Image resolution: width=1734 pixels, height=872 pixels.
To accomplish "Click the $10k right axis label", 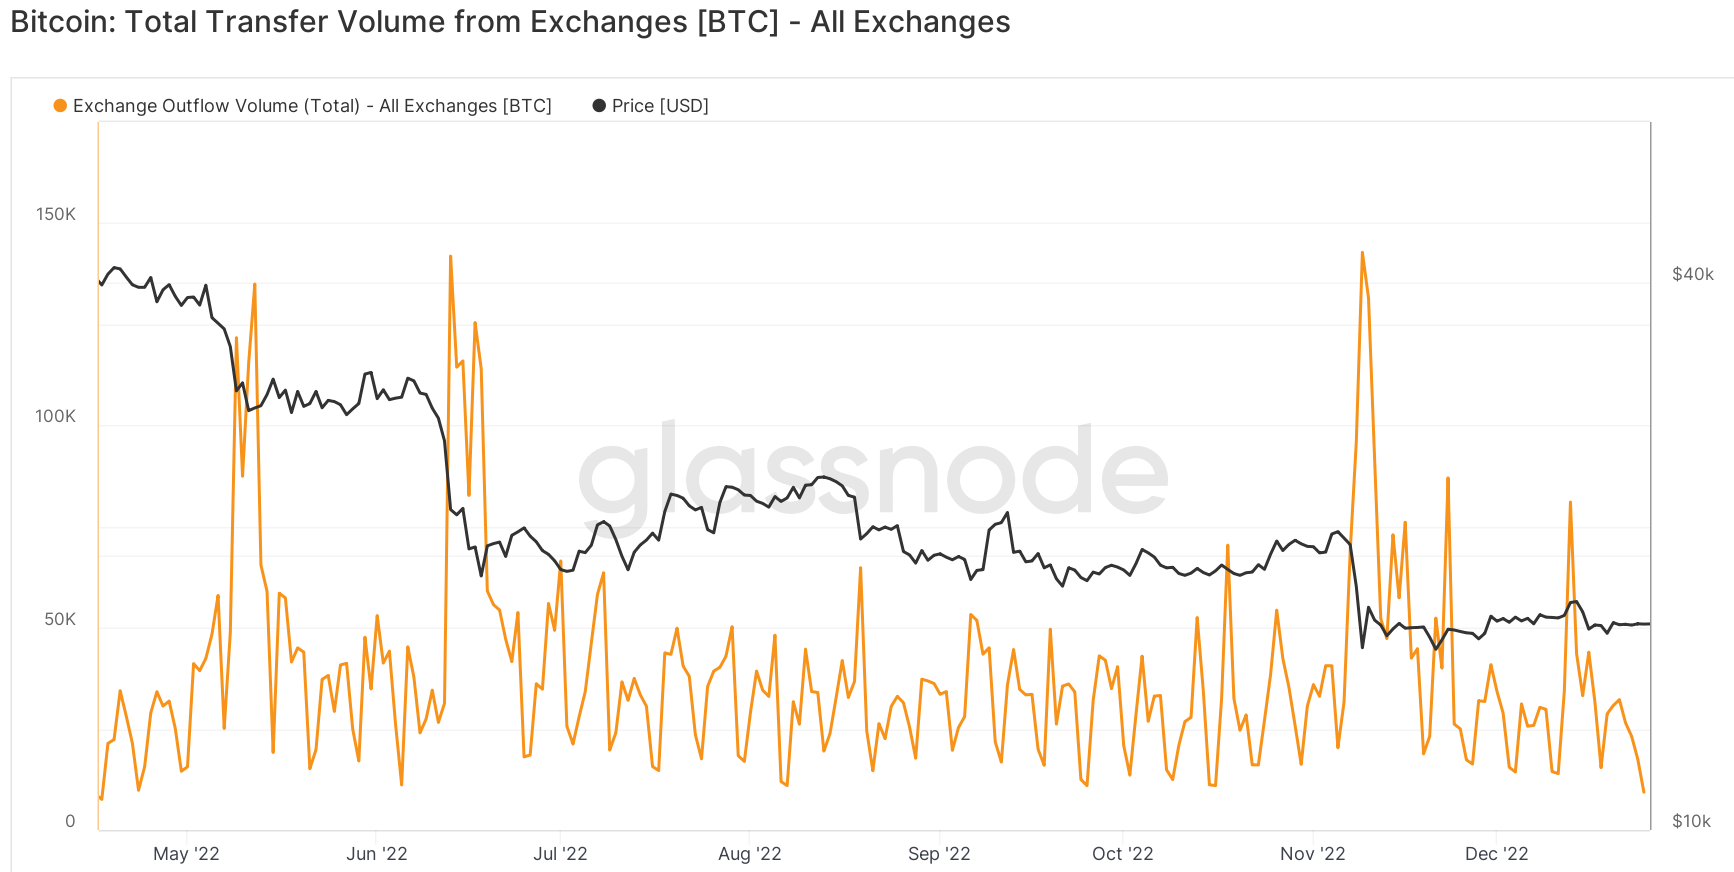I will [x=1692, y=821].
